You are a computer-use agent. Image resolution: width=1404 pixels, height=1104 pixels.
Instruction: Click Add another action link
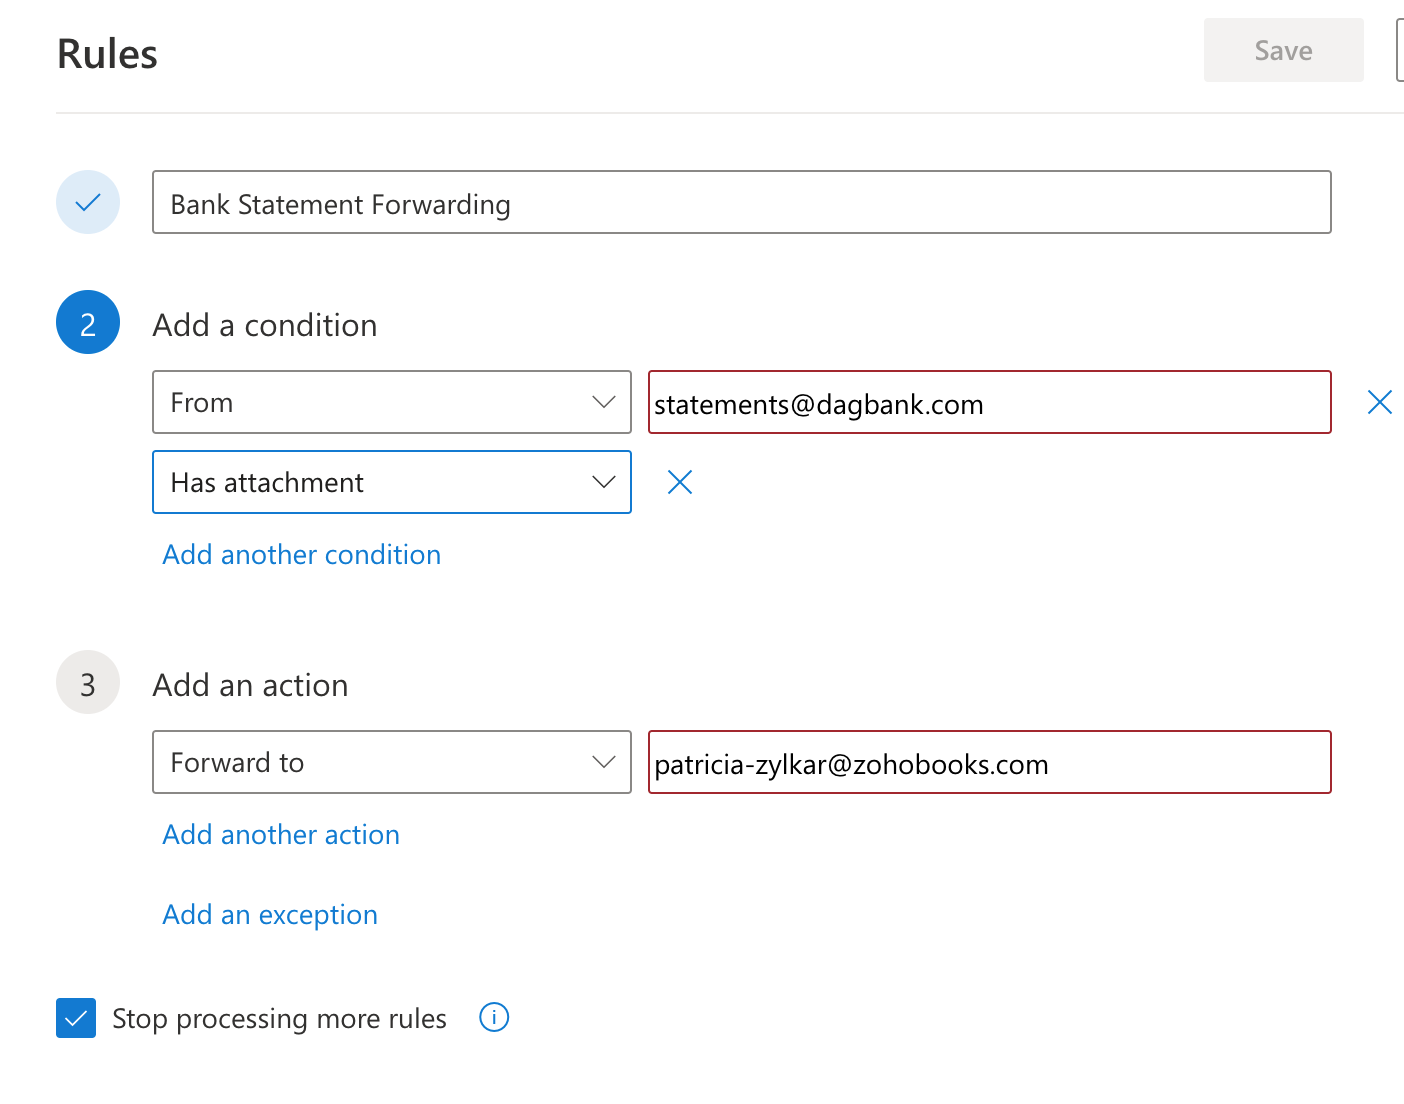[x=281, y=834]
